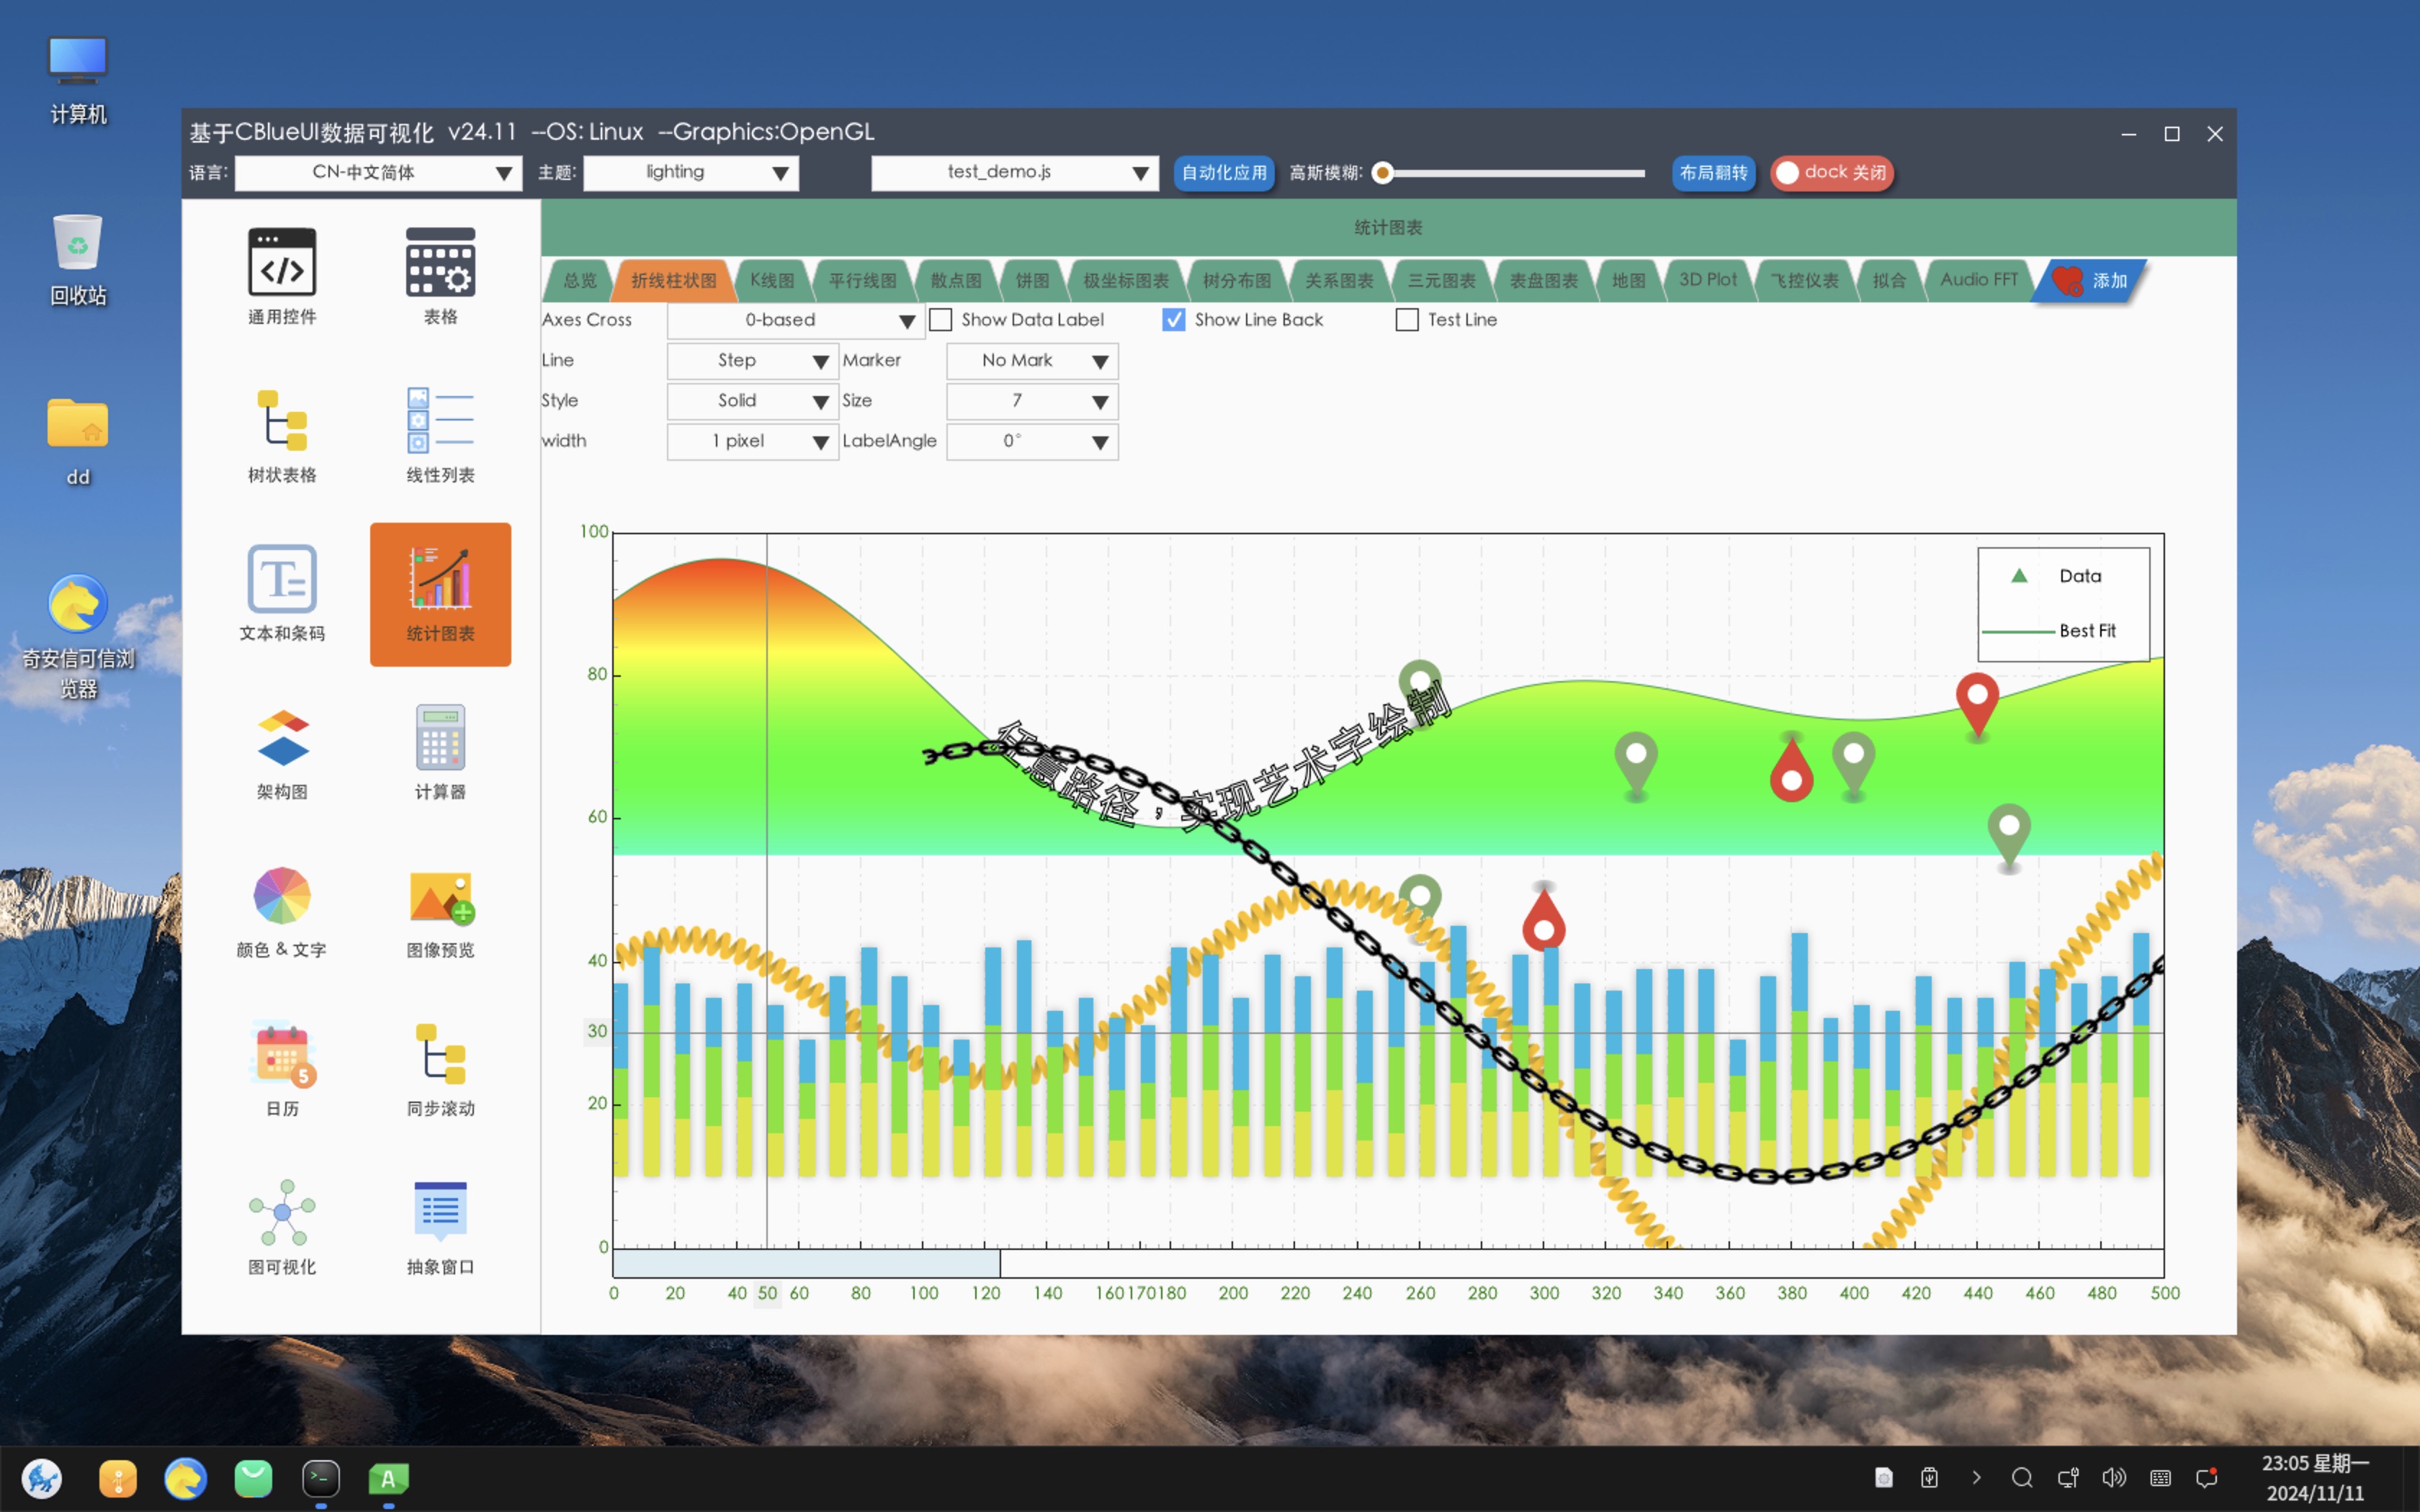Expand the 主题 lighting theme dropdown
The image size is (2420, 1512).
pos(691,173)
